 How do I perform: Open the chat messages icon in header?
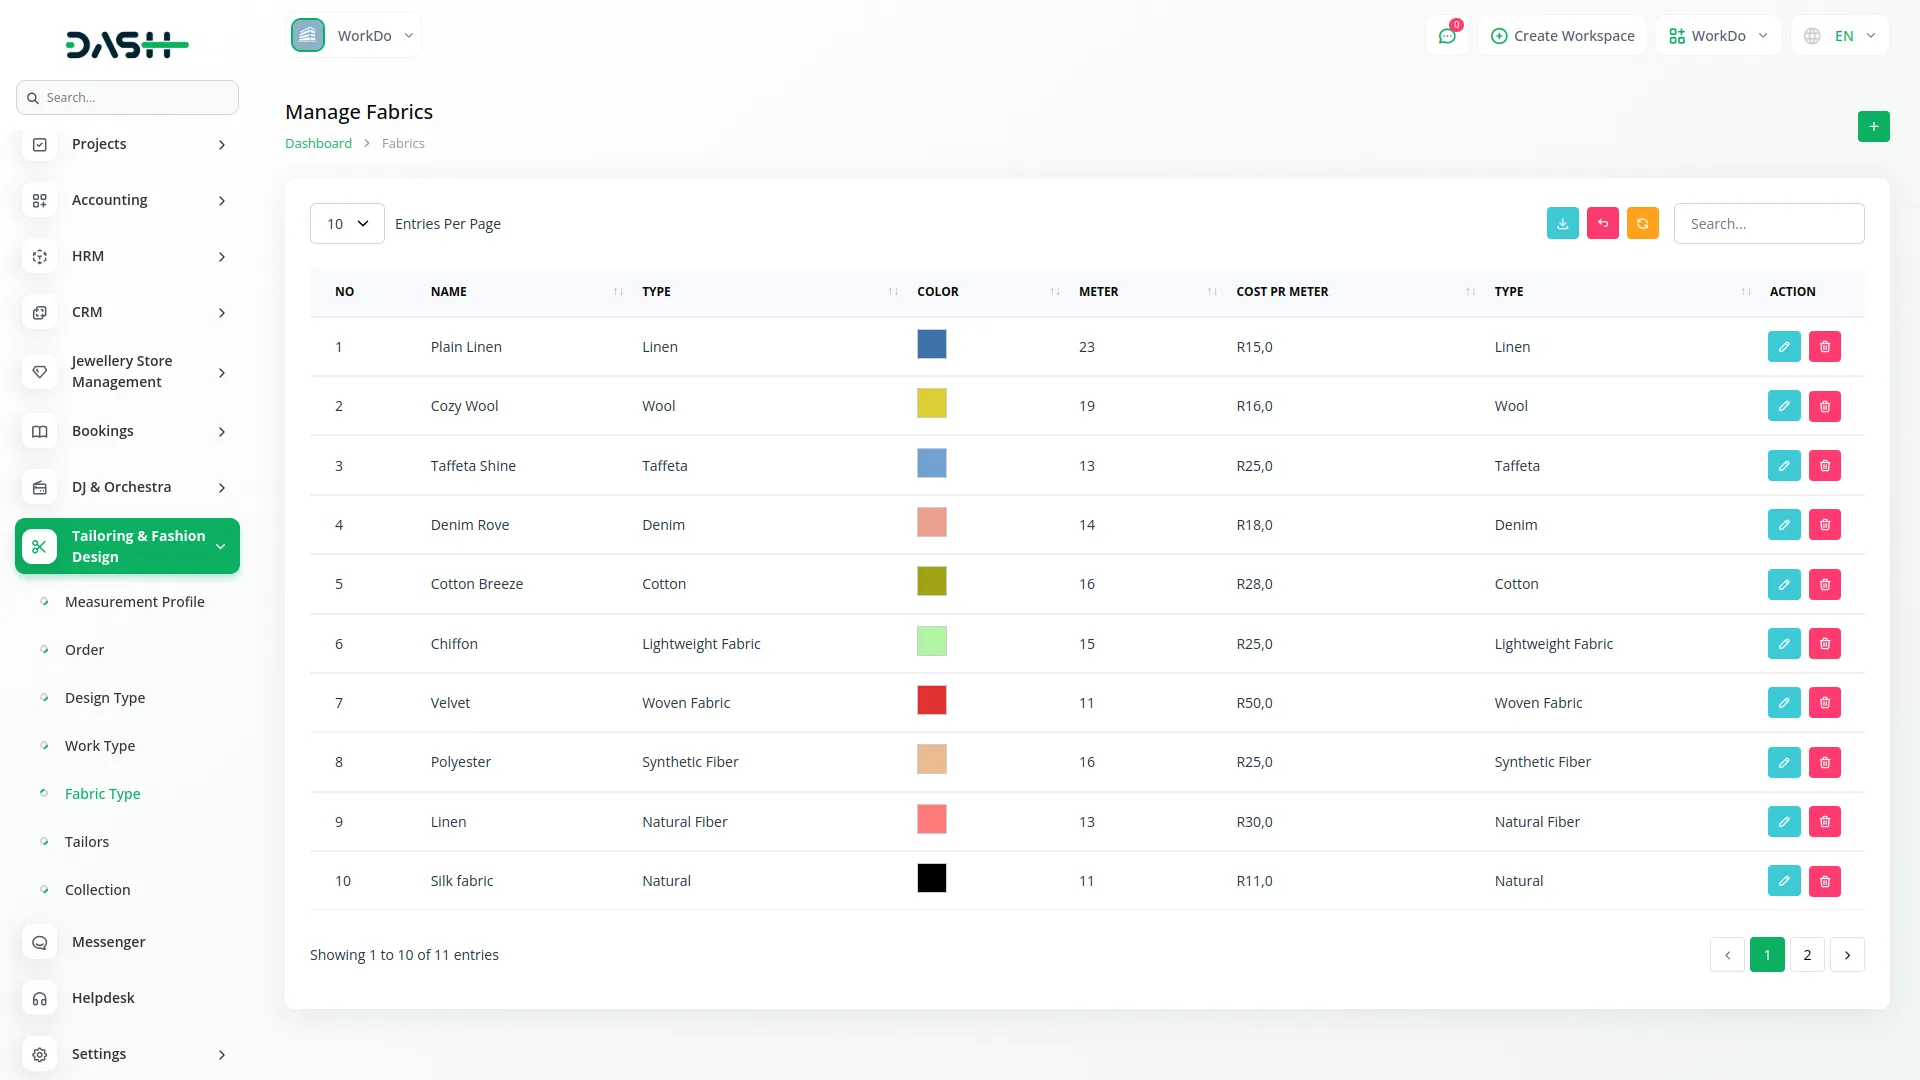(1447, 36)
